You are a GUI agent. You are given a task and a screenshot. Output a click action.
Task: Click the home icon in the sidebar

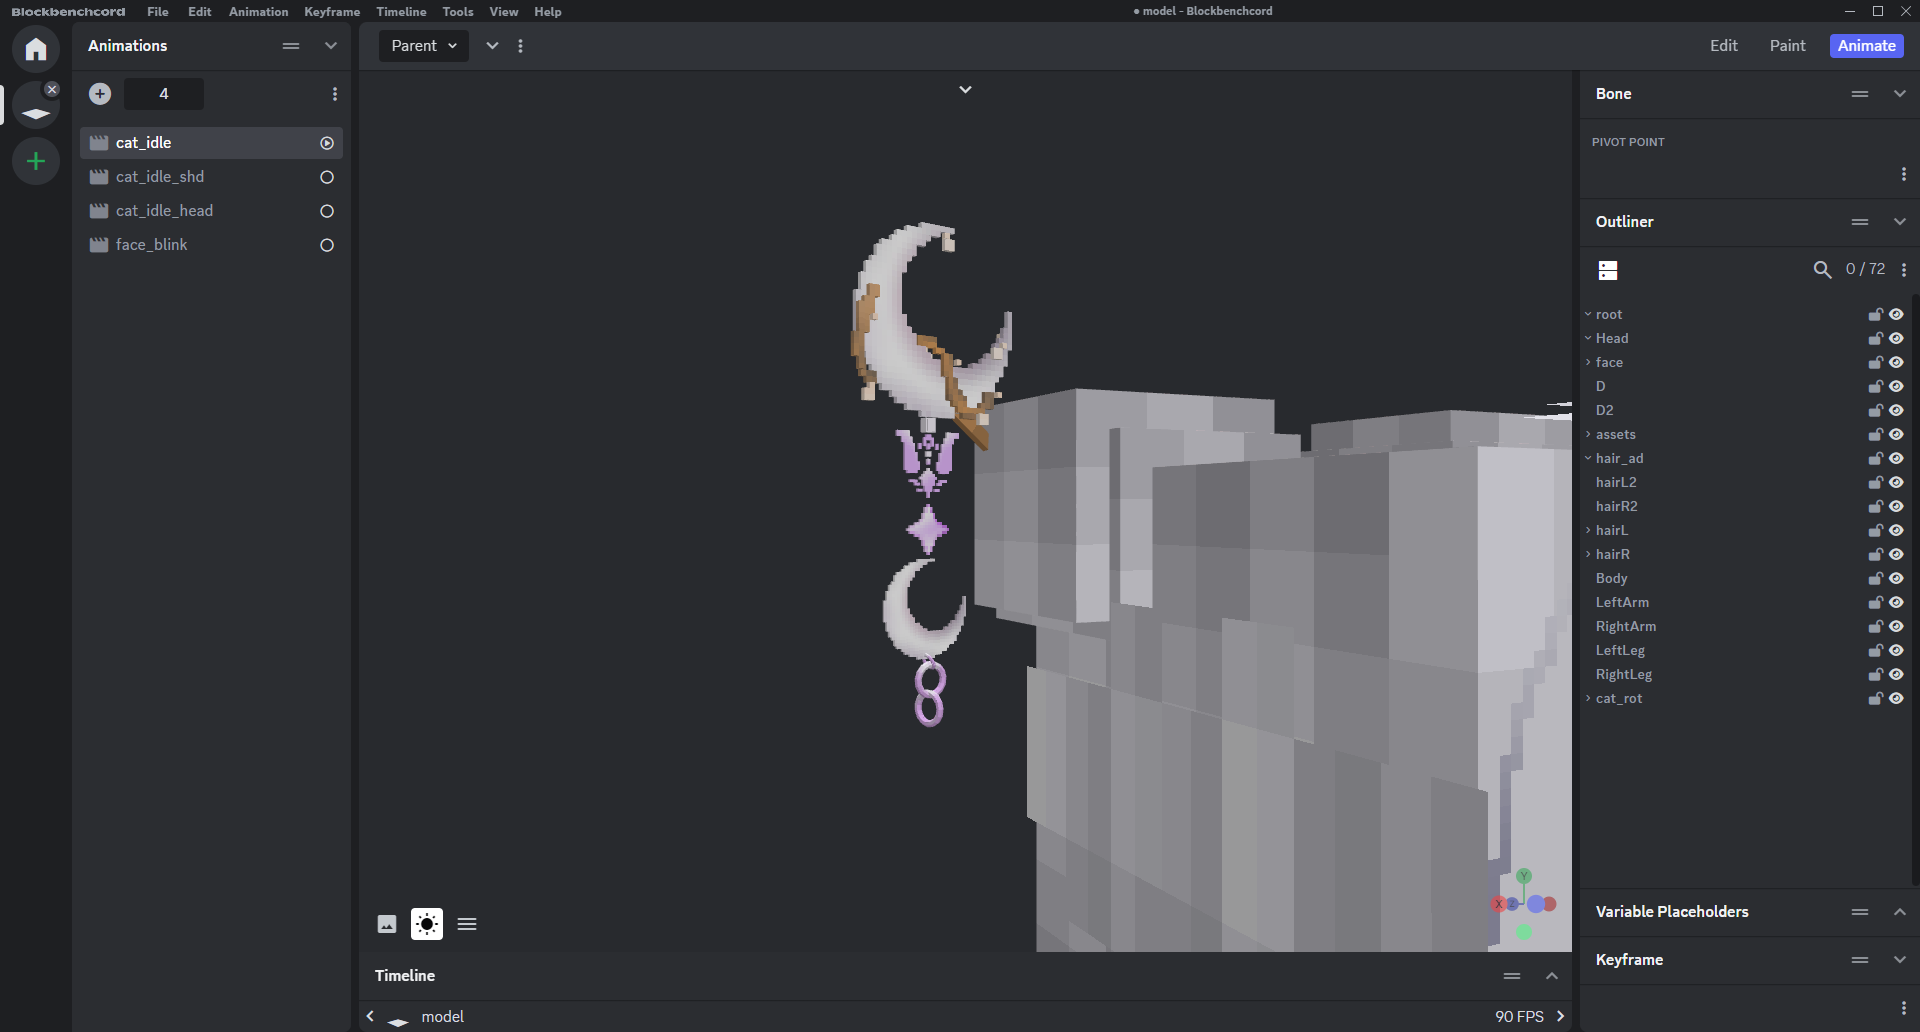point(36,49)
